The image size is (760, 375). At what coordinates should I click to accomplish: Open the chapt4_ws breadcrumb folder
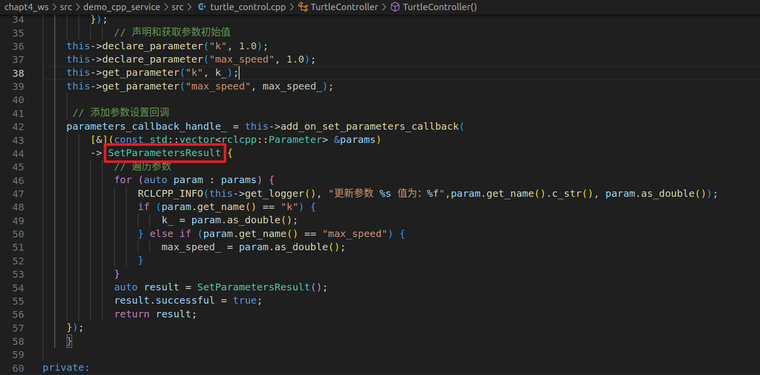(26, 7)
